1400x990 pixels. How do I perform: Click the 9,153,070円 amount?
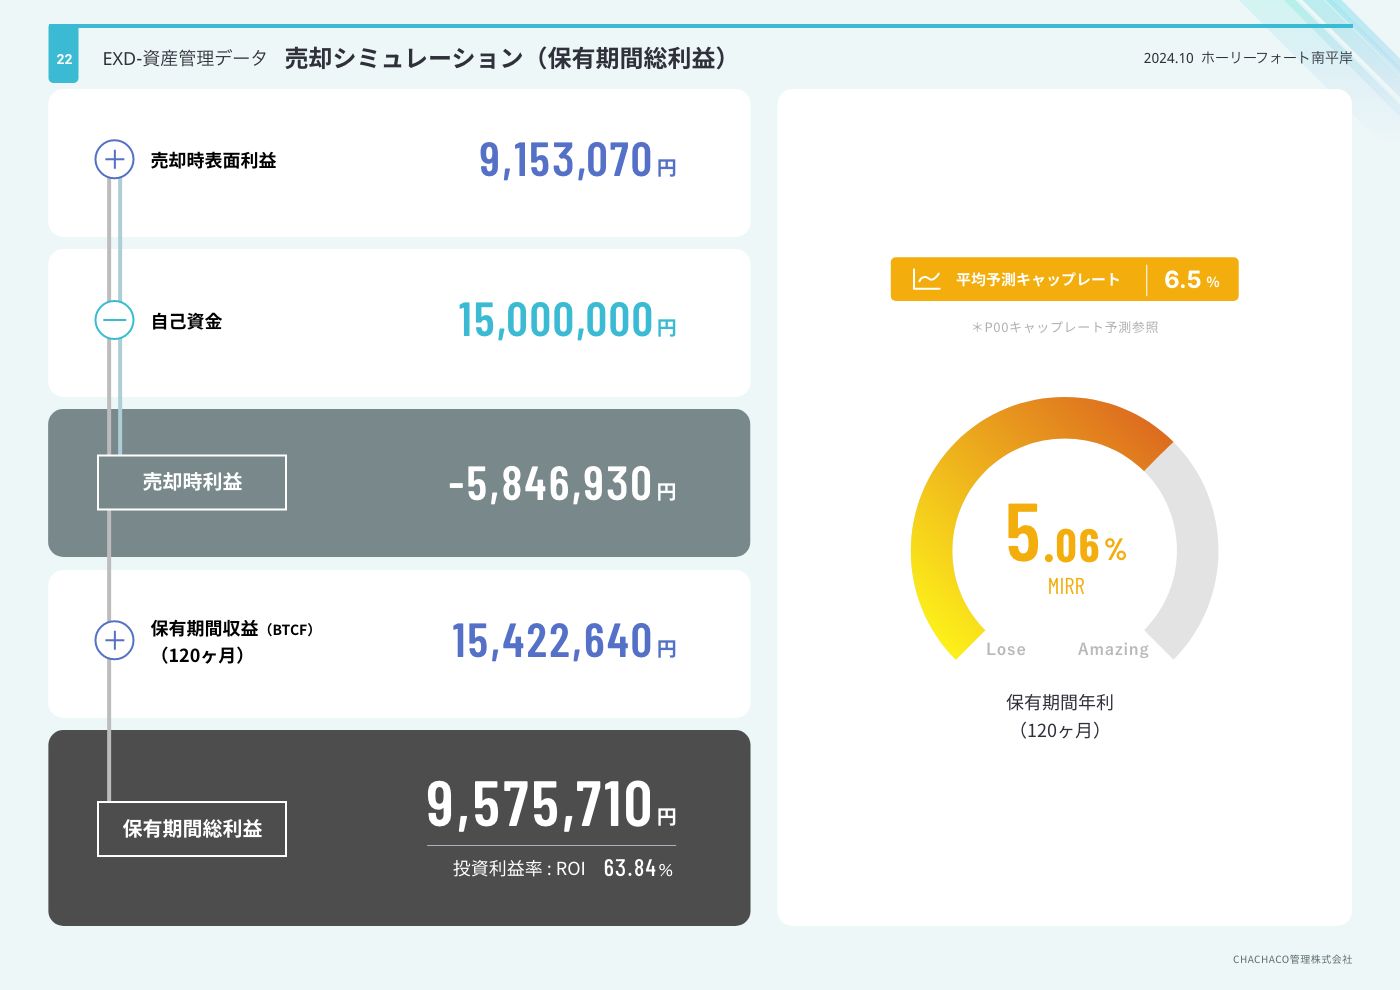(577, 160)
